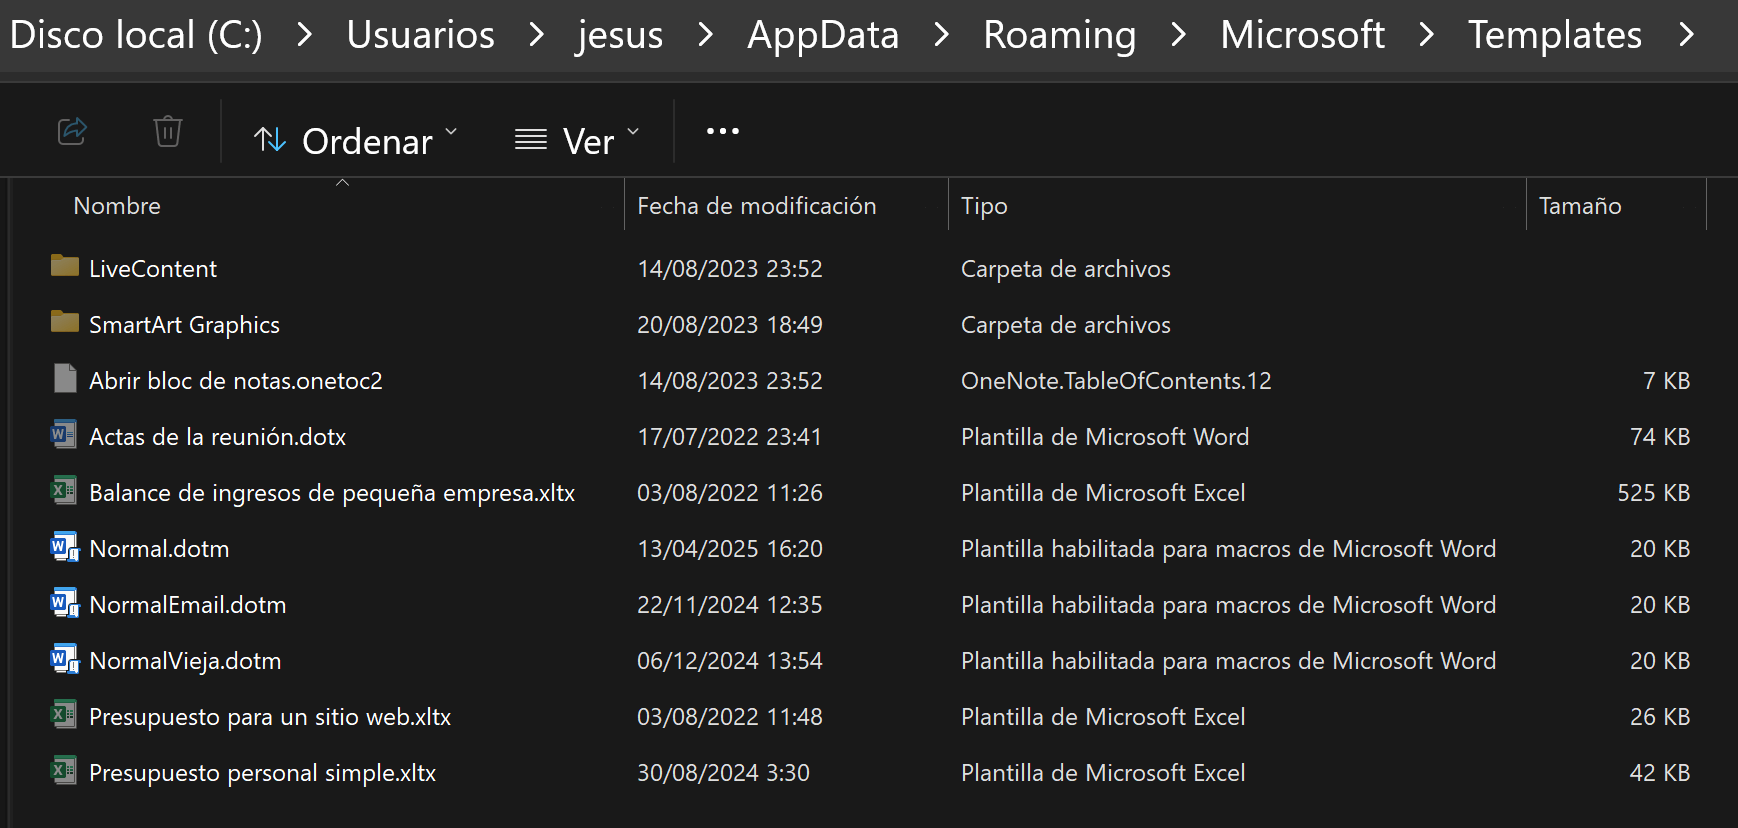The image size is (1738, 828).
Task: Sort by the Nombre column header
Action: pos(117,206)
